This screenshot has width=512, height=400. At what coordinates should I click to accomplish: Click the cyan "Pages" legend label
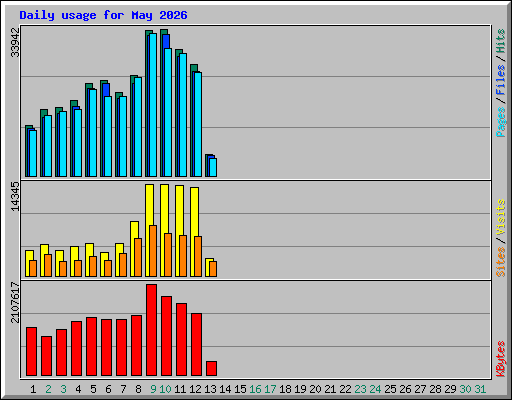500,122
